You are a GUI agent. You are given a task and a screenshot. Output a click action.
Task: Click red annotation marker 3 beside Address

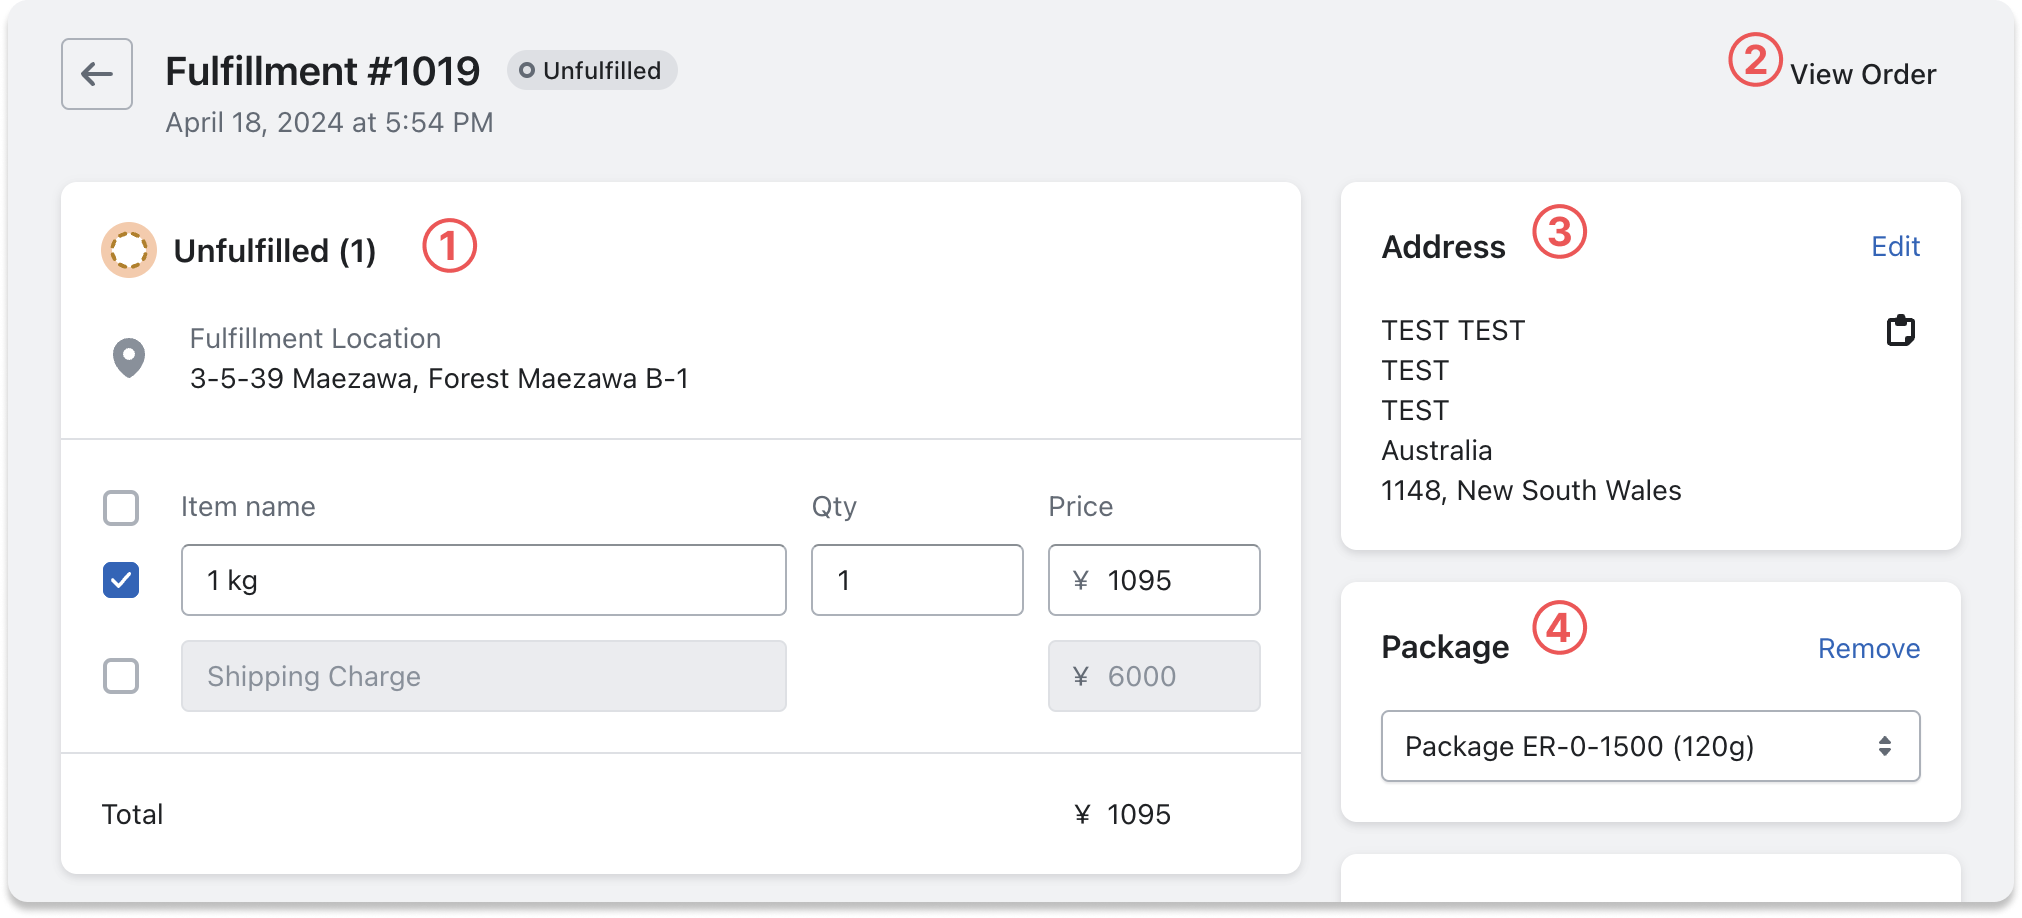[1559, 232]
